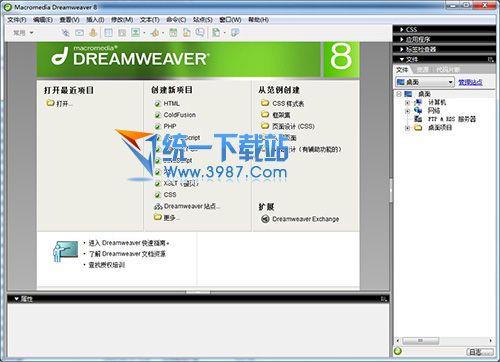The image size is (500, 362).
Task: Expand the 桌面项目 tree node
Action: coord(407,127)
